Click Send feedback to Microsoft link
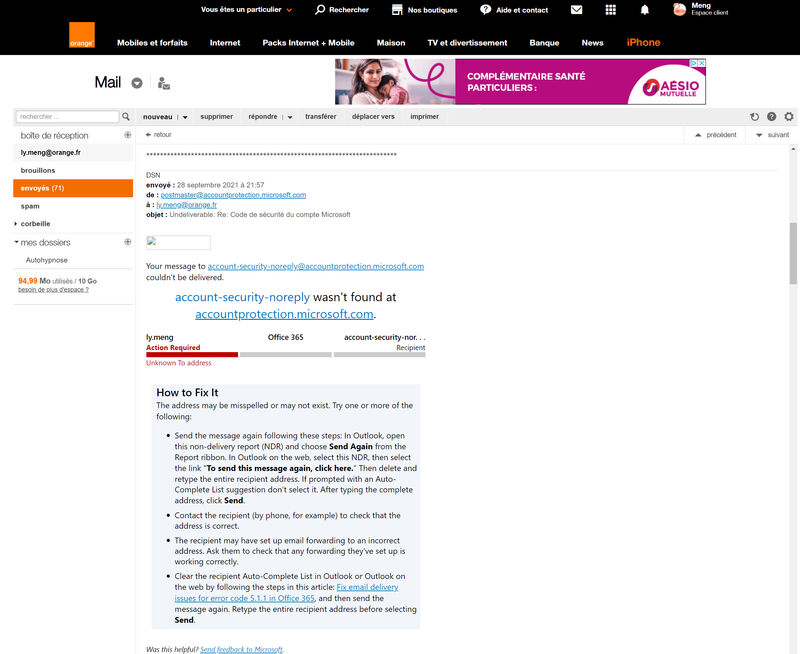 click(241, 649)
